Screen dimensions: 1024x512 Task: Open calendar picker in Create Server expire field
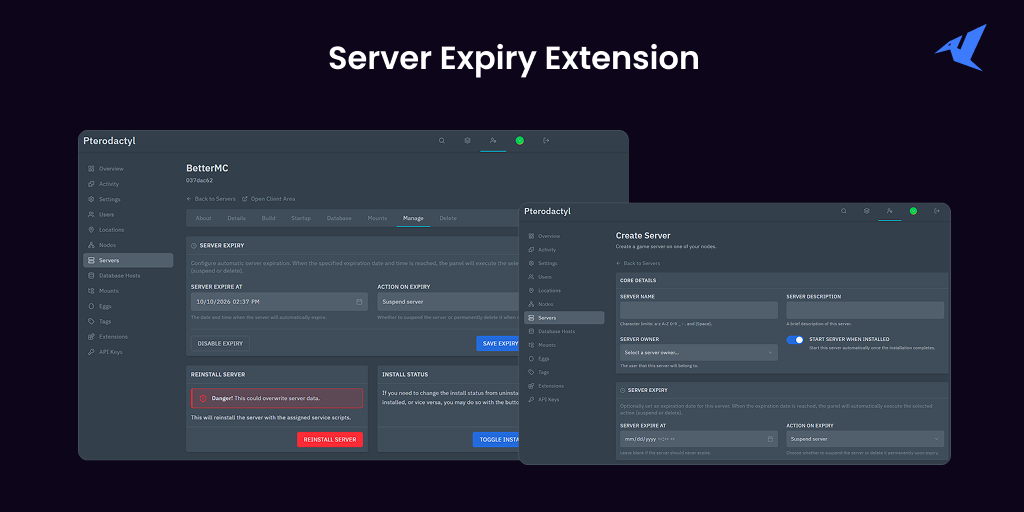tap(771, 439)
